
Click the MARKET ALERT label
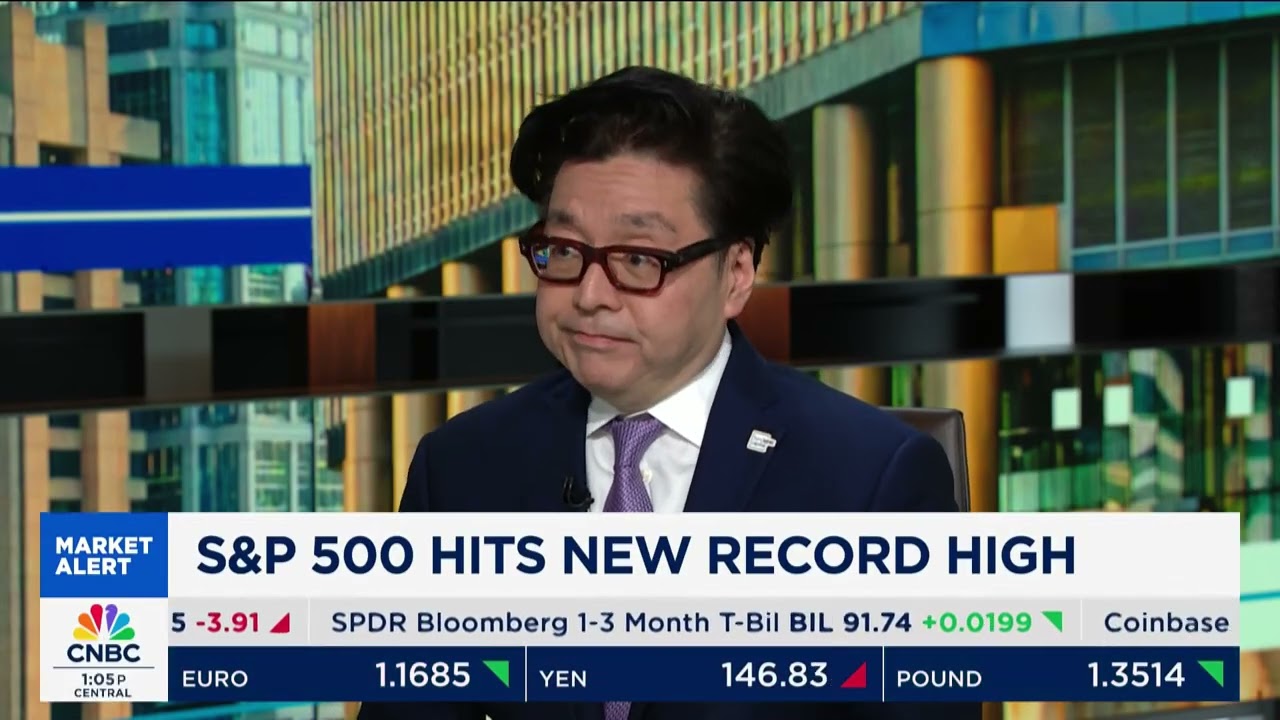tap(104, 556)
